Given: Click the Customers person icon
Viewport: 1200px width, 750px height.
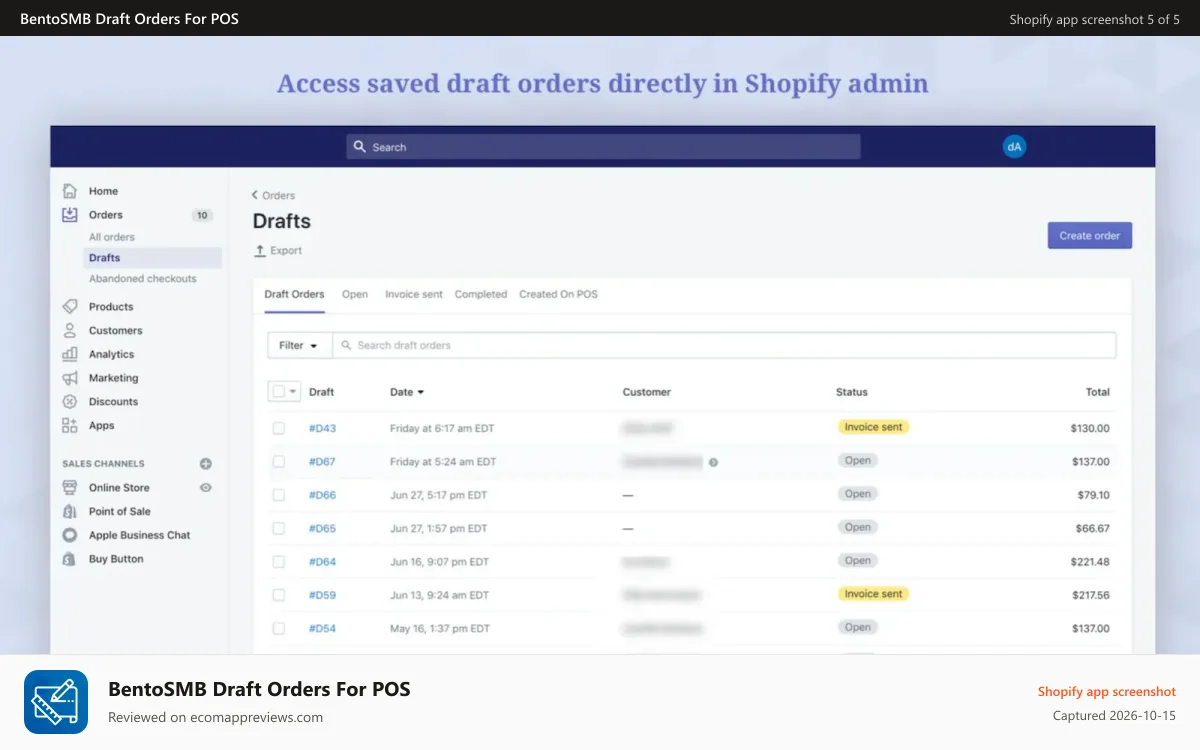Looking at the screenshot, I should (70, 331).
